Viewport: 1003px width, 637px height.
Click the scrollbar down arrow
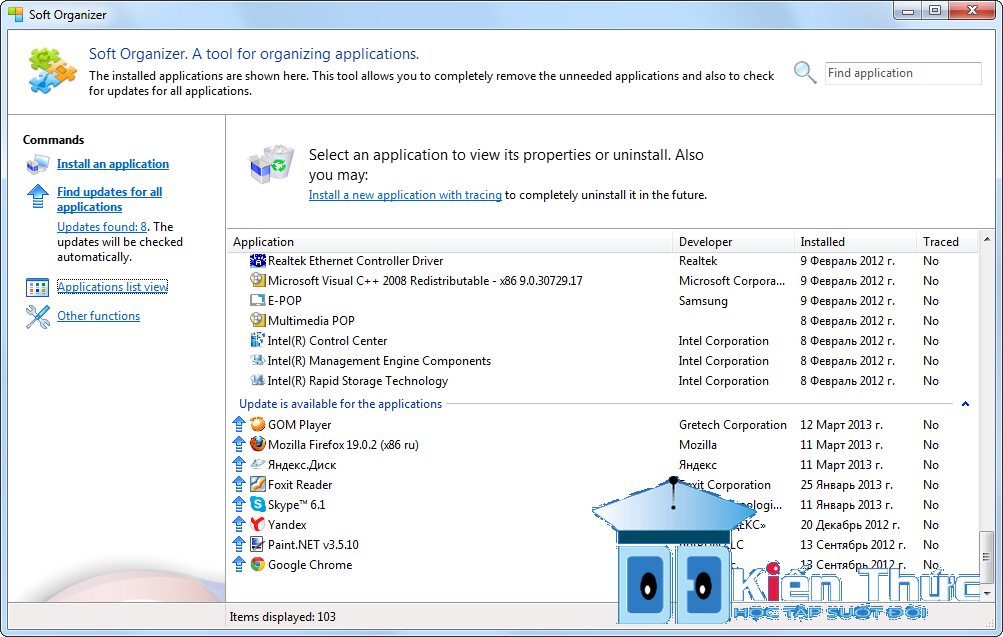coord(987,593)
